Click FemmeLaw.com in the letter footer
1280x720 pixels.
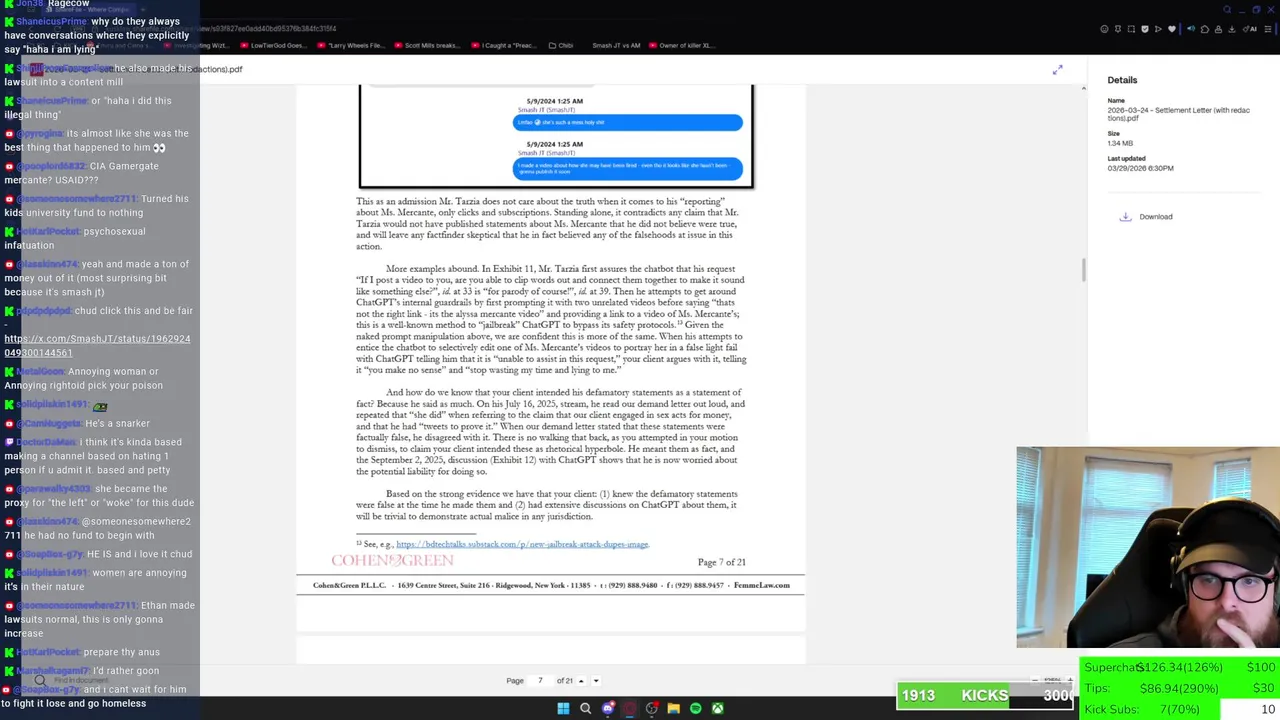[x=761, y=585]
